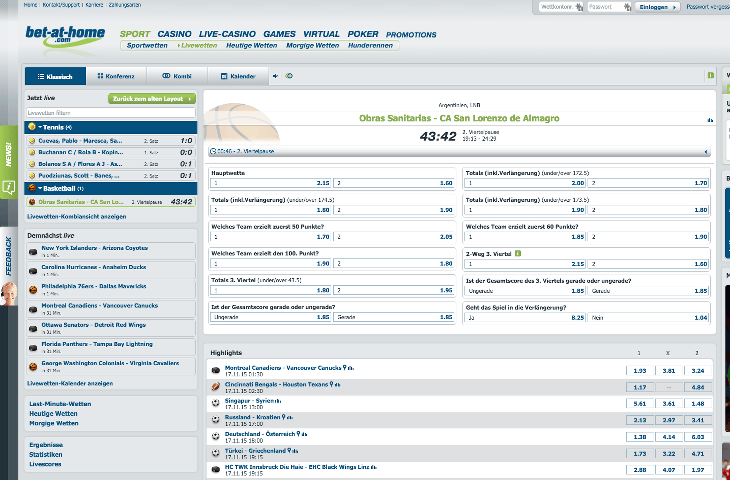
Task: Click the green help icon at toolbar right
Action: coord(710,75)
